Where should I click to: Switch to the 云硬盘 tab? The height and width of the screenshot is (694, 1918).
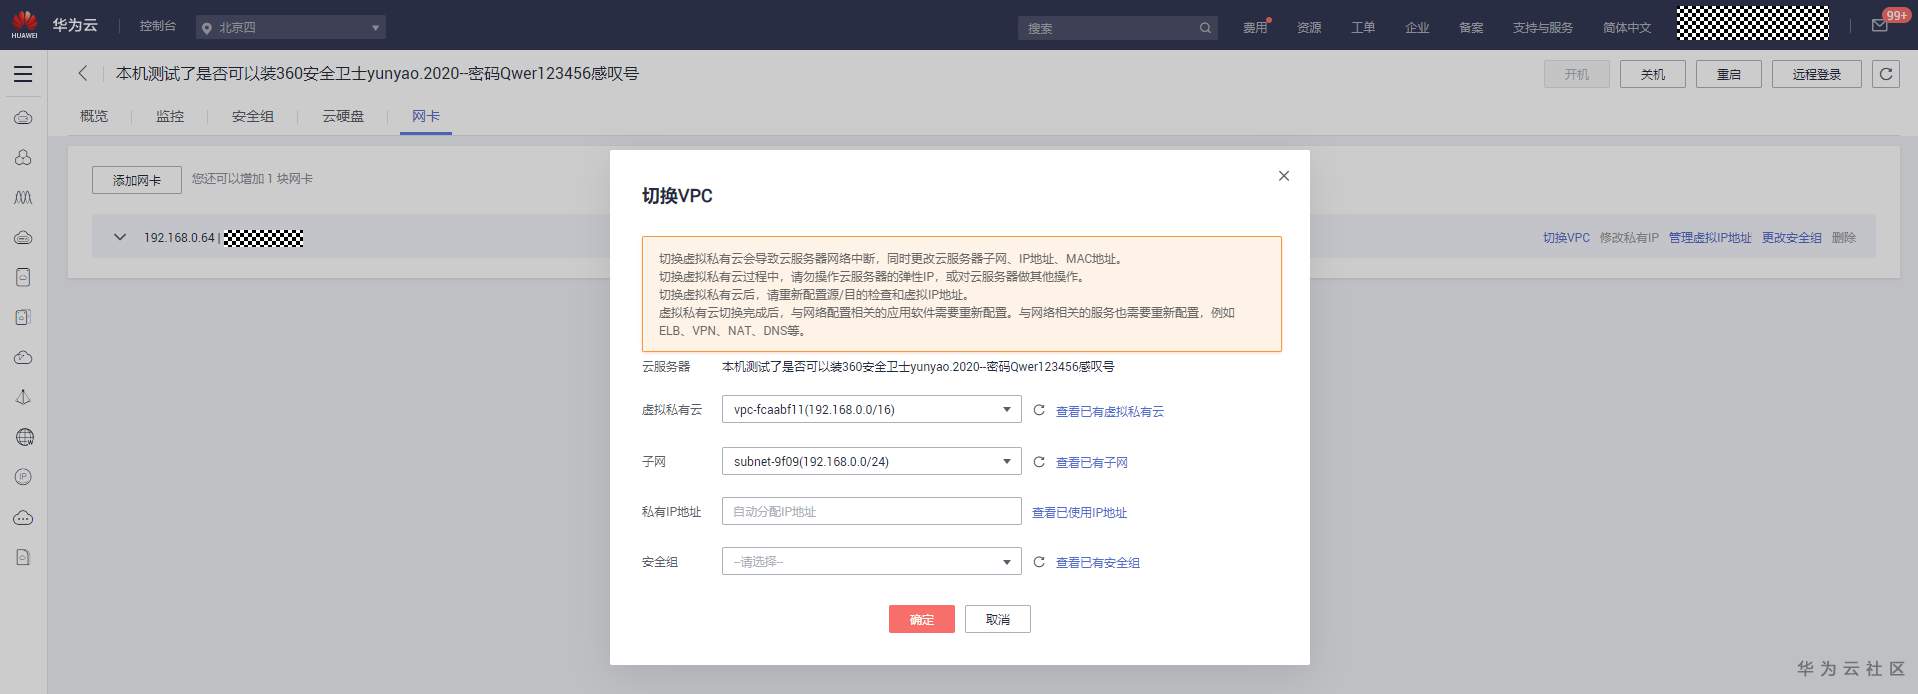343,116
